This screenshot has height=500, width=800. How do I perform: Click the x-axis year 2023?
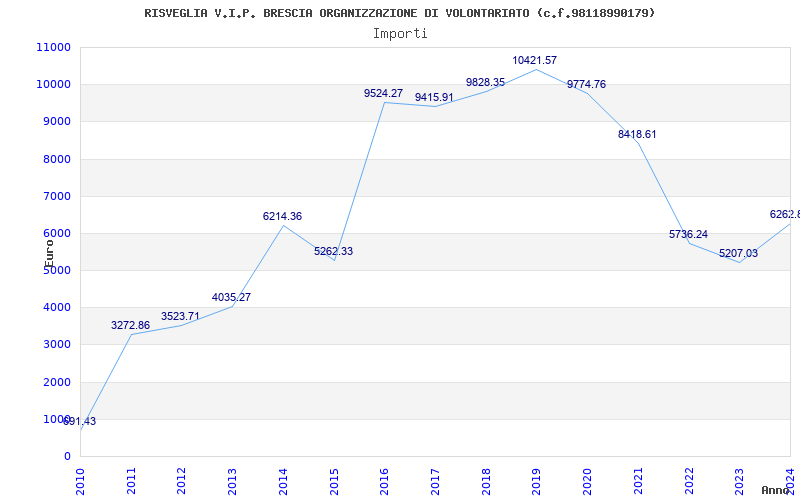pyautogui.click(x=739, y=481)
